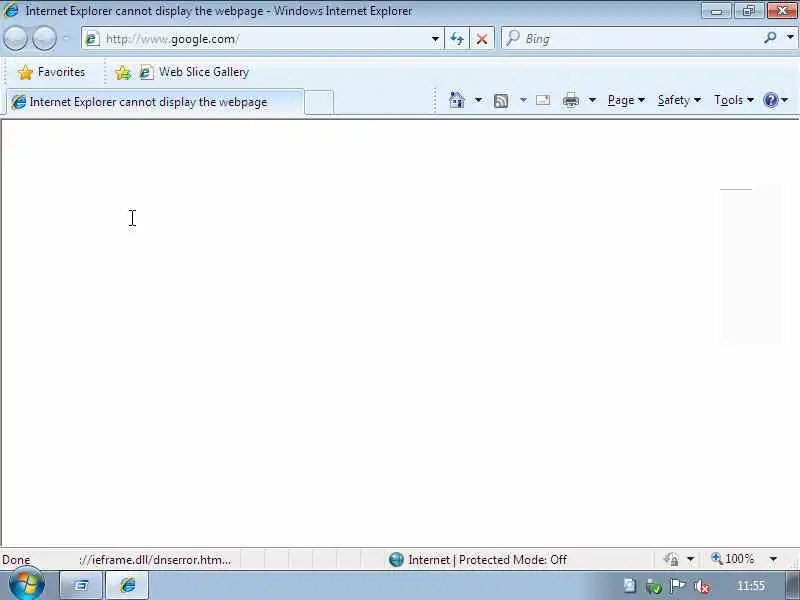
Task: Click the document system tray icon
Action: pos(630,586)
